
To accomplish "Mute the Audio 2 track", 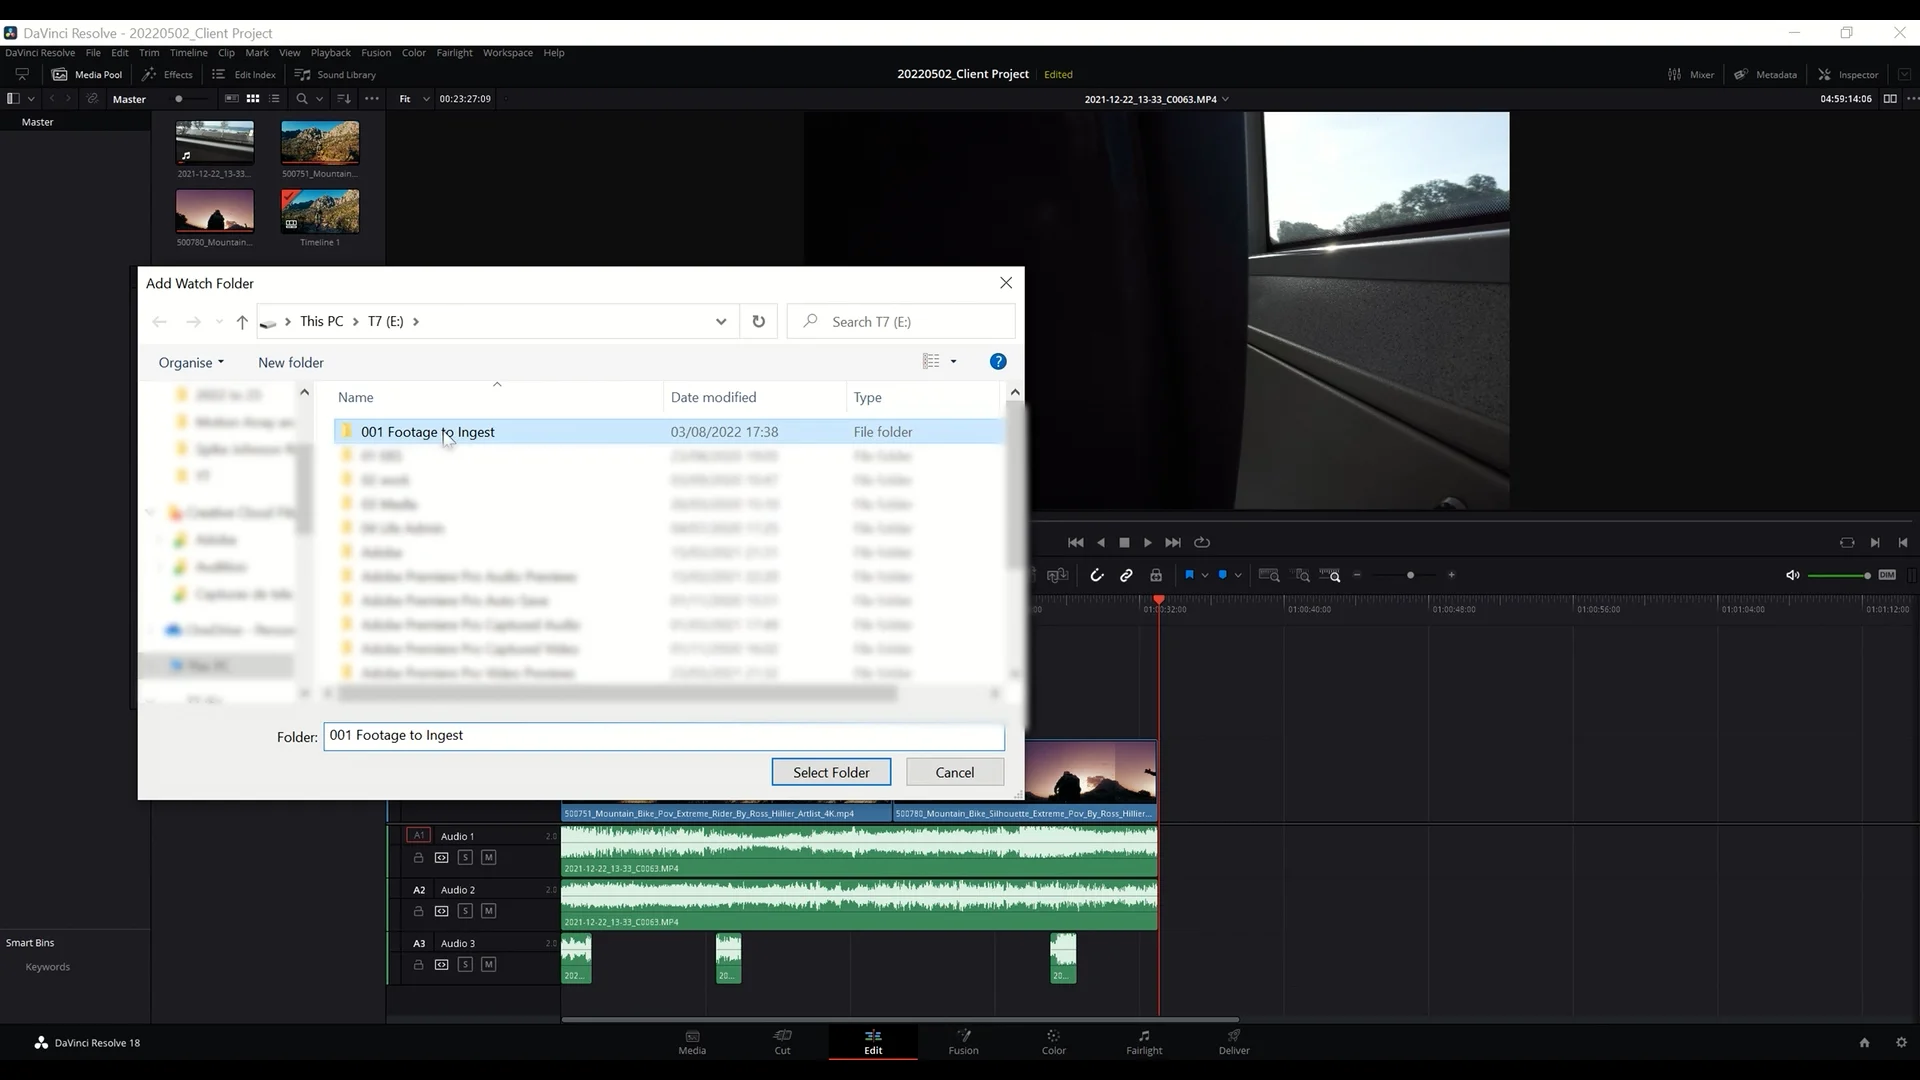I will 488,911.
